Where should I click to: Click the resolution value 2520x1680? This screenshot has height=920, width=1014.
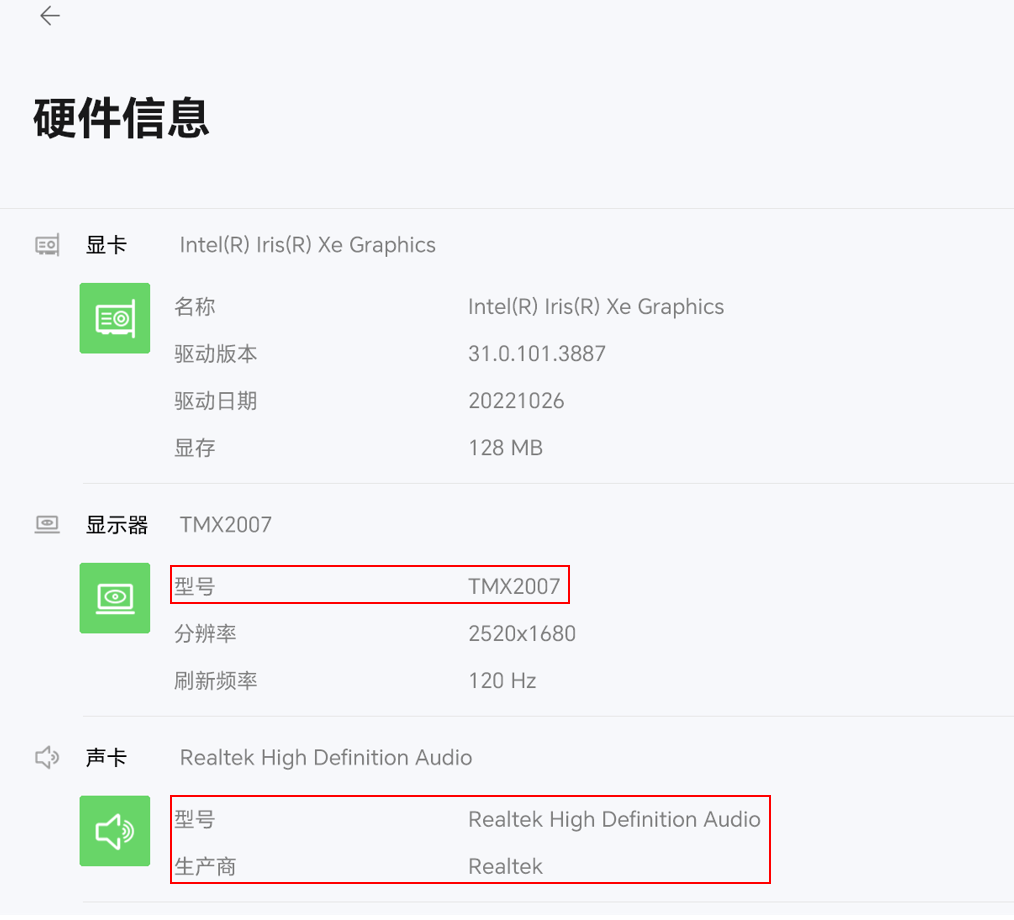pyautogui.click(x=522, y=634)
